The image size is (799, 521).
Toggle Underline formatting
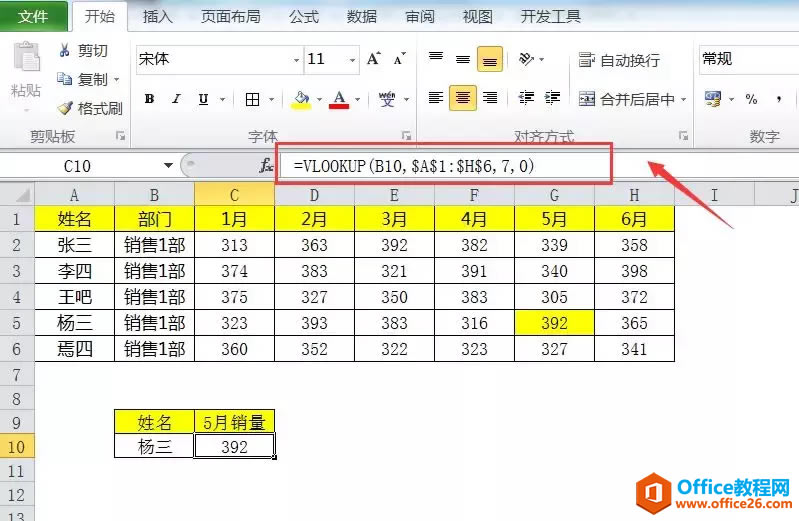pos(203,99)
